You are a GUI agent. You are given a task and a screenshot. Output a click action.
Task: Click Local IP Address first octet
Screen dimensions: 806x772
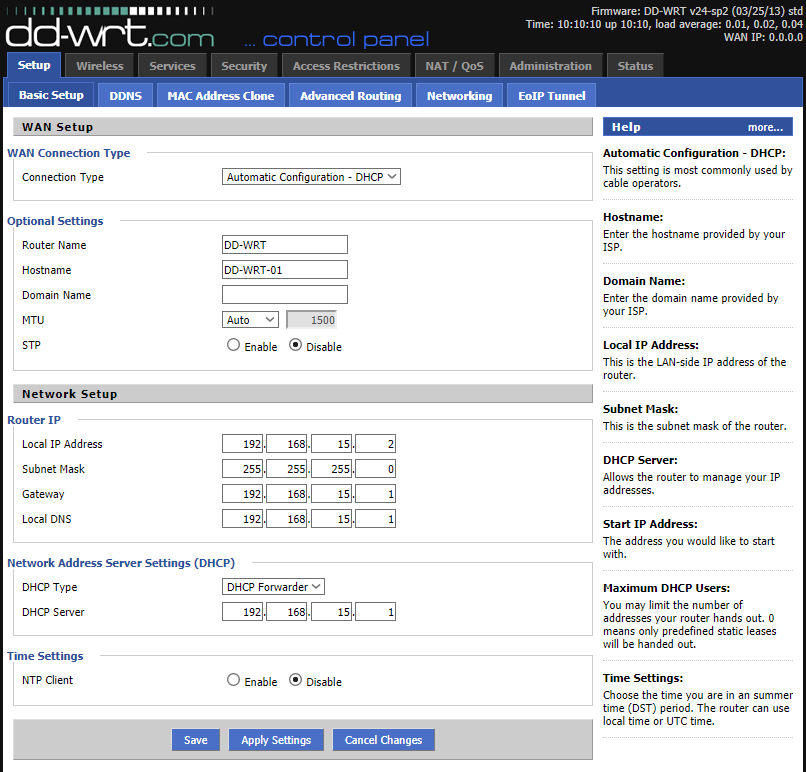pos(243,444)
